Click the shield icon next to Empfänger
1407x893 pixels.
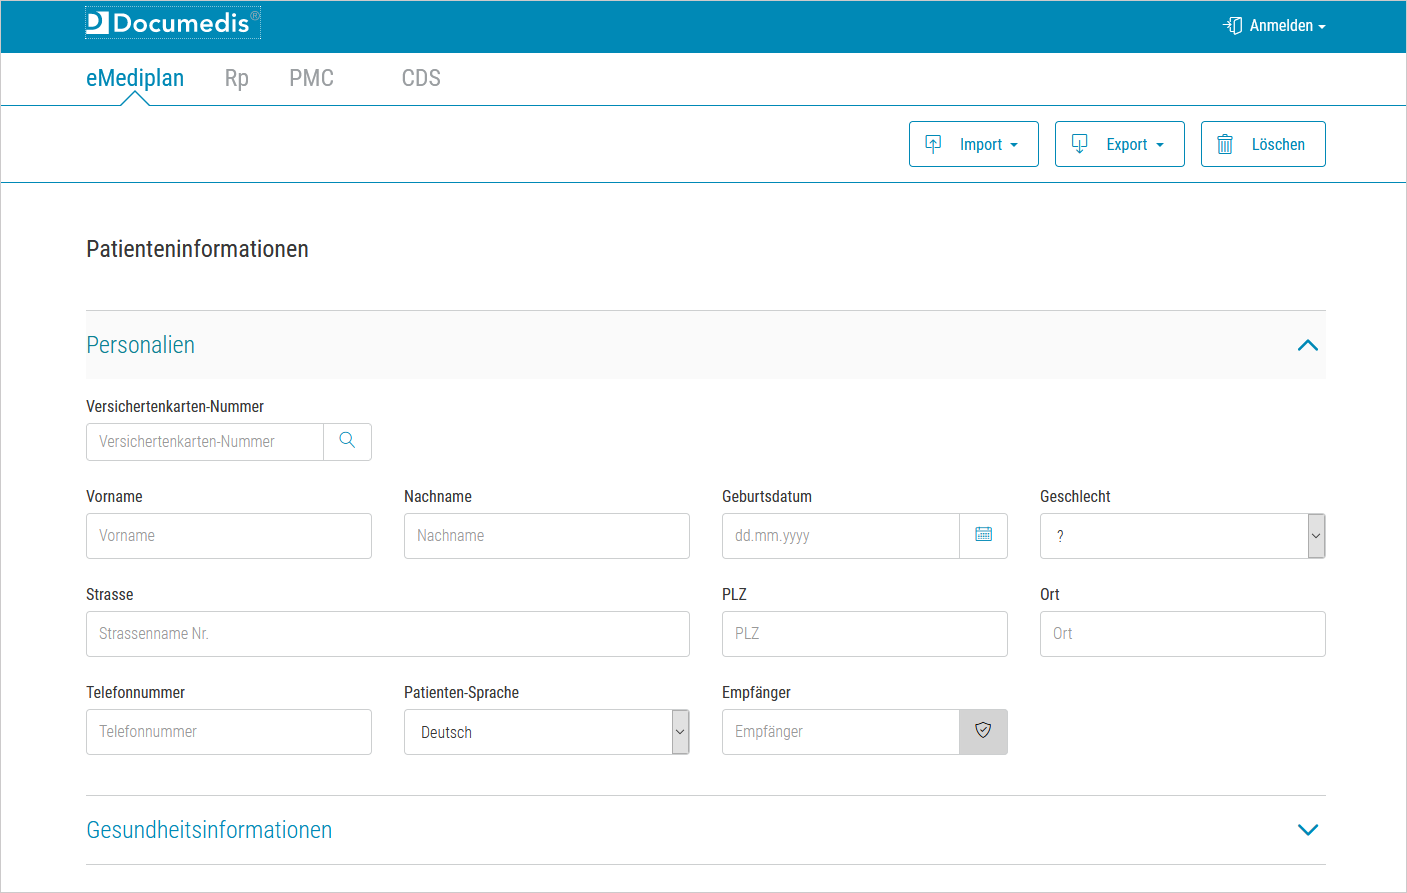point(984,731)
